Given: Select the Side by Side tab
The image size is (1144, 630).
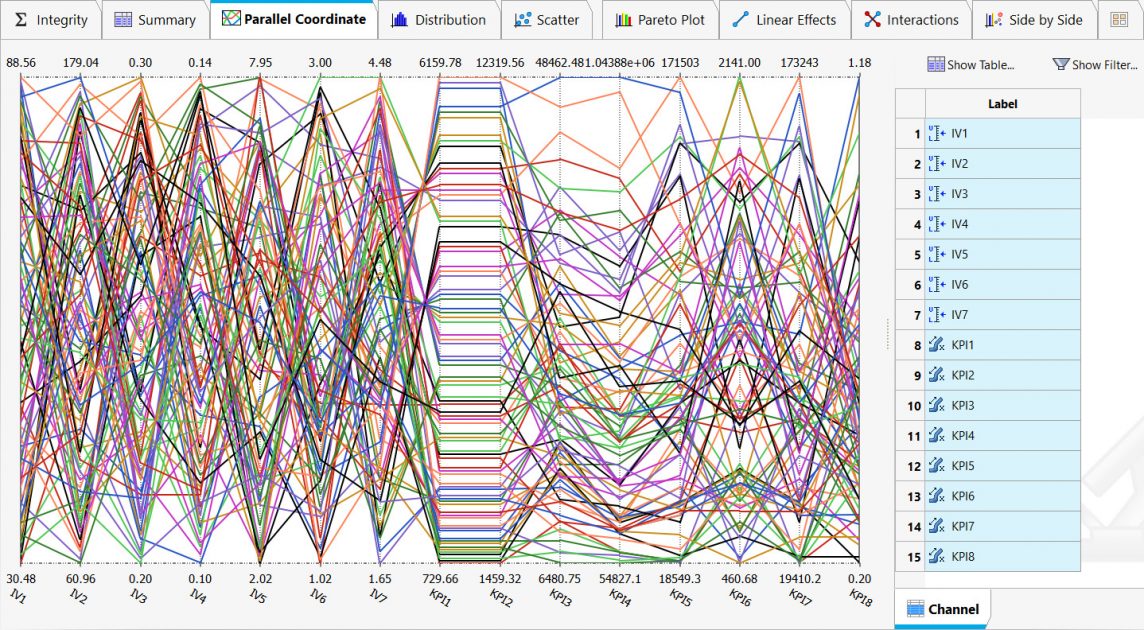Looking at the screenshot, I should (1034, 20).
